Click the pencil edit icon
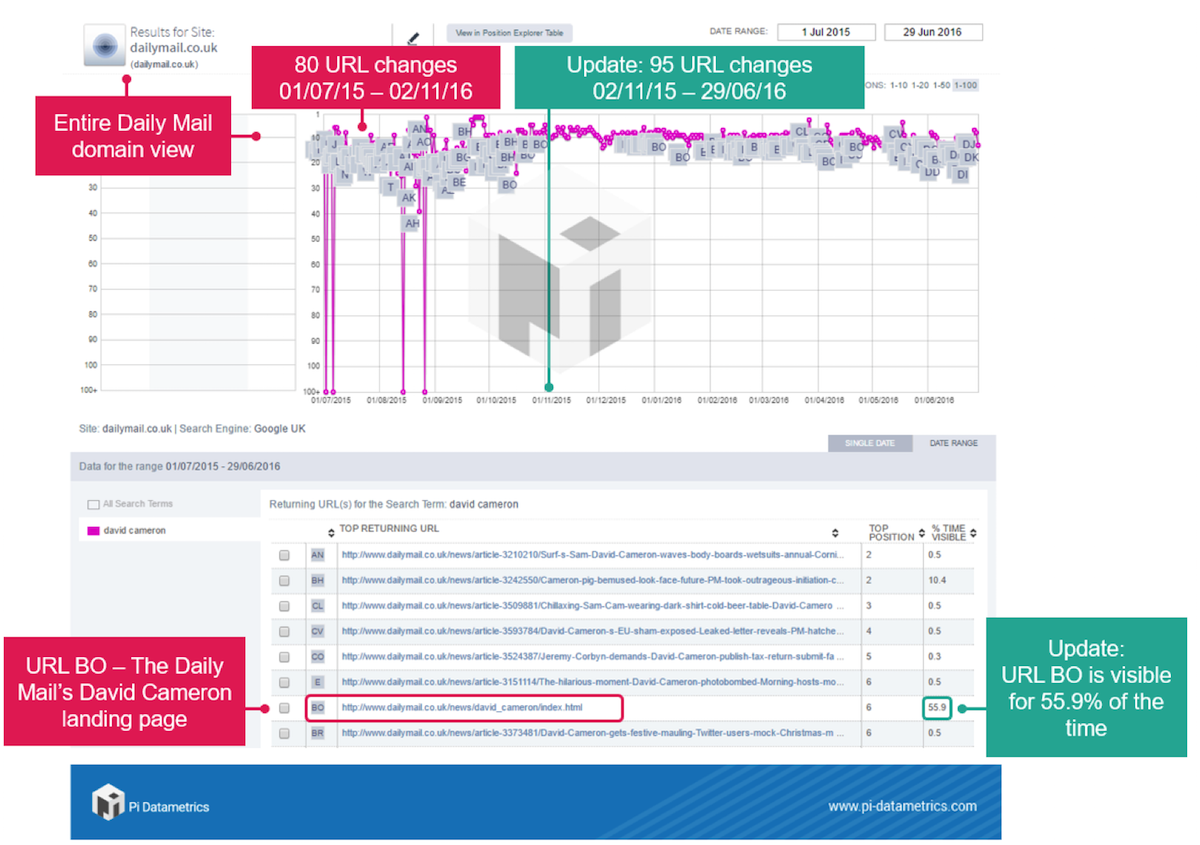 (414, 39)
